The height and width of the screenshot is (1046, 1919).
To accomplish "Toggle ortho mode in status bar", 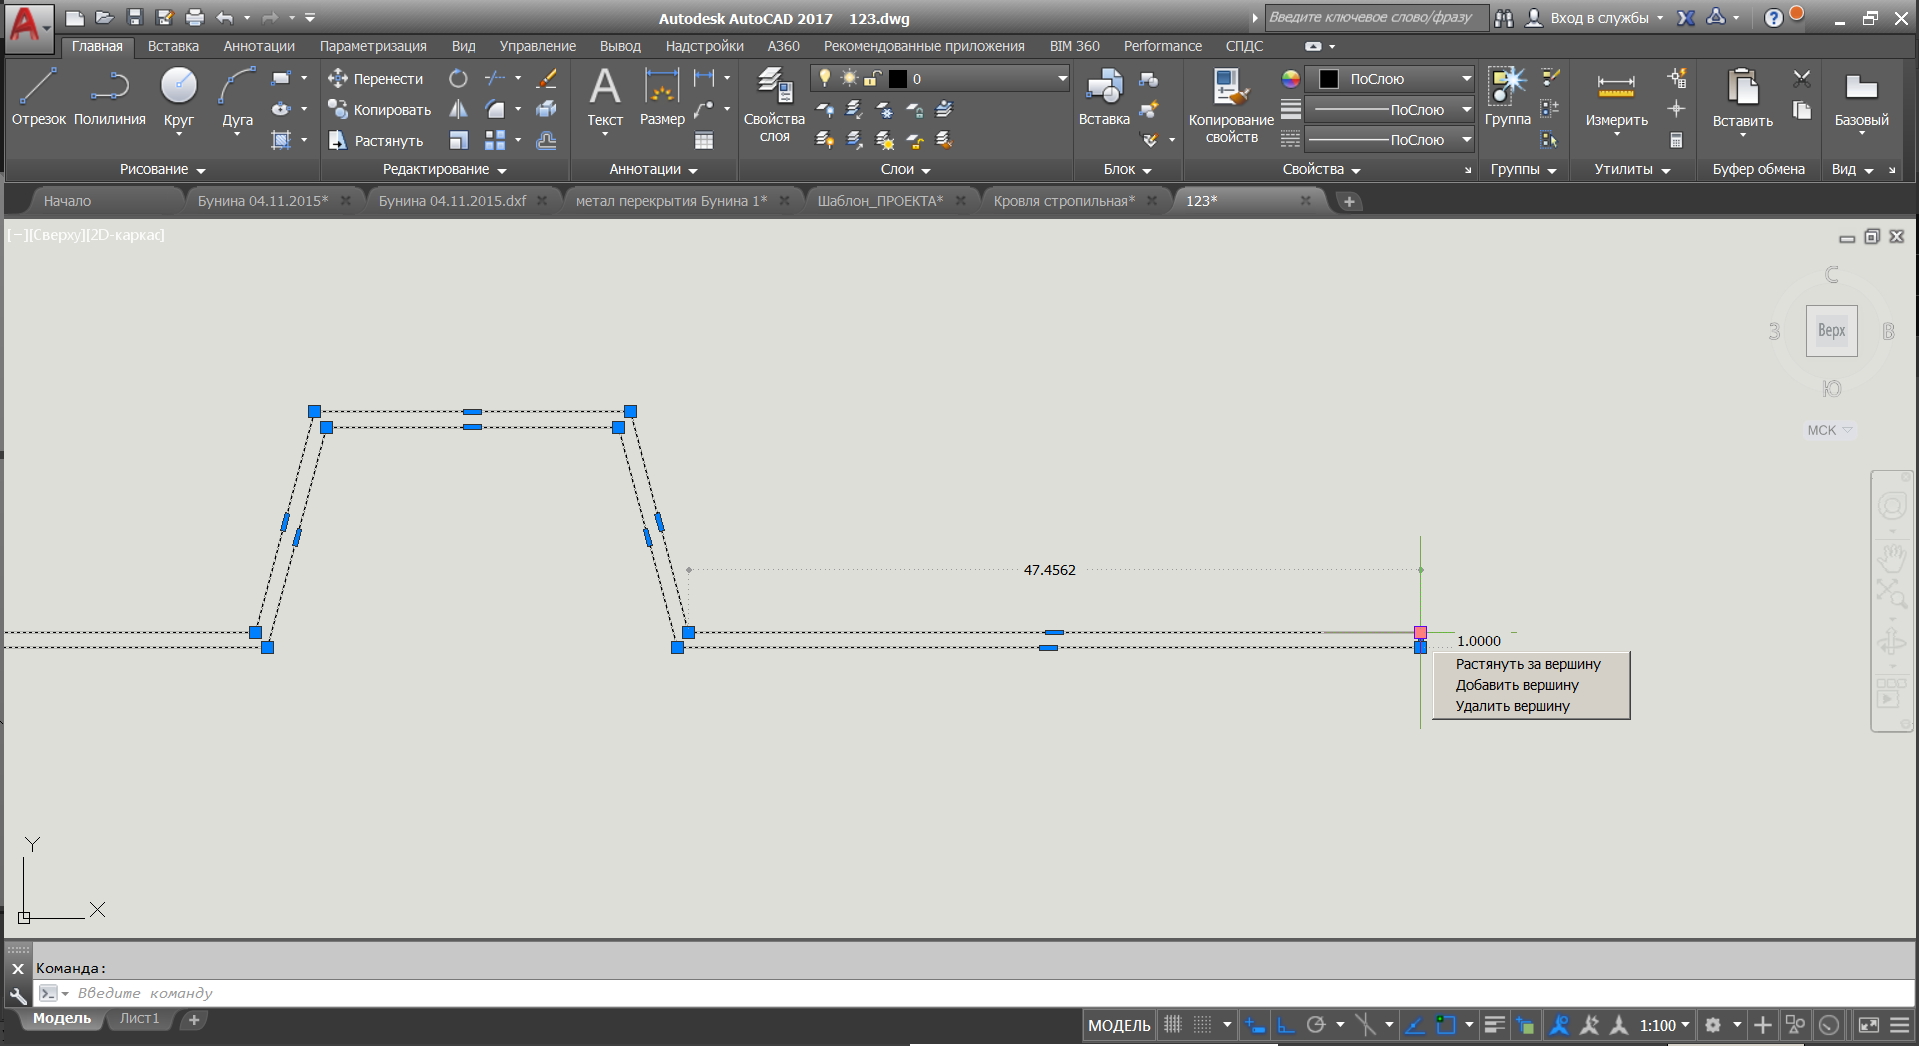I will (1286, 1025).
